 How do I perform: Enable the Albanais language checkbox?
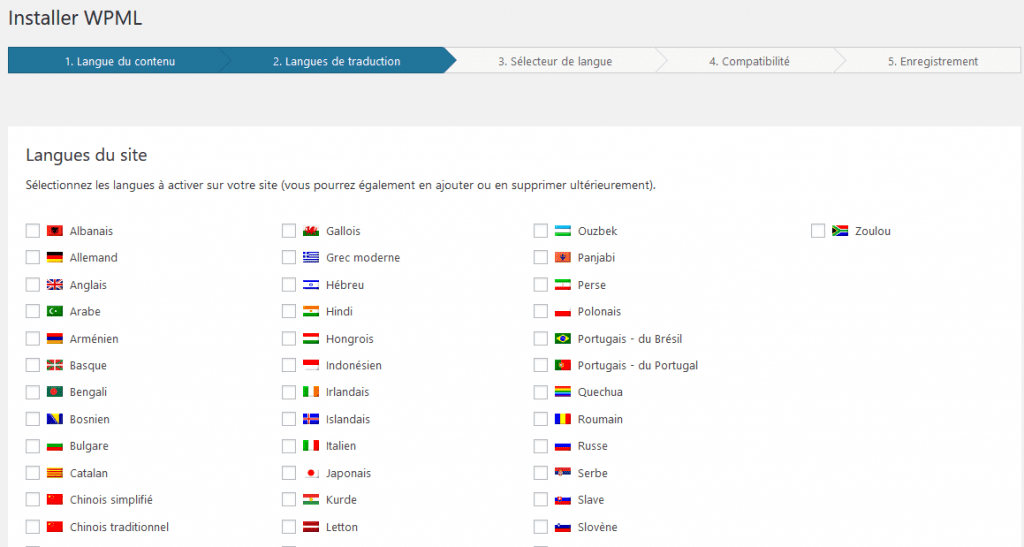[x=33, y=231]
